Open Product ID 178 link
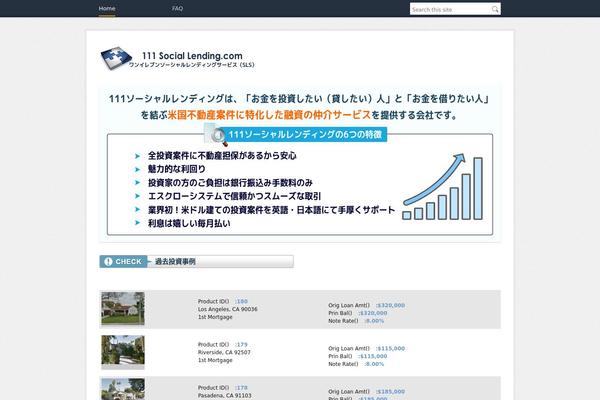 [241, 387]
